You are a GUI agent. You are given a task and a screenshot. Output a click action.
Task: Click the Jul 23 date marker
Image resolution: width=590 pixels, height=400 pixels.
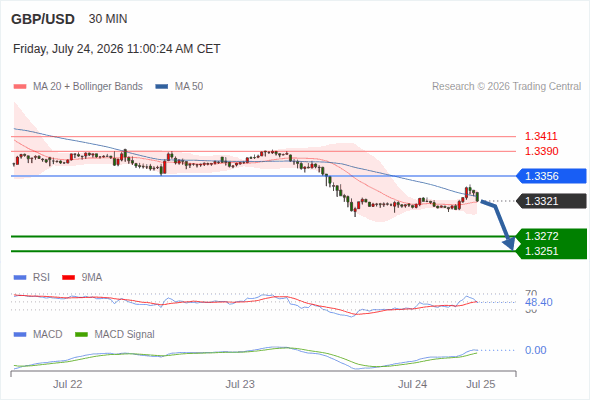tap(240, 384)
